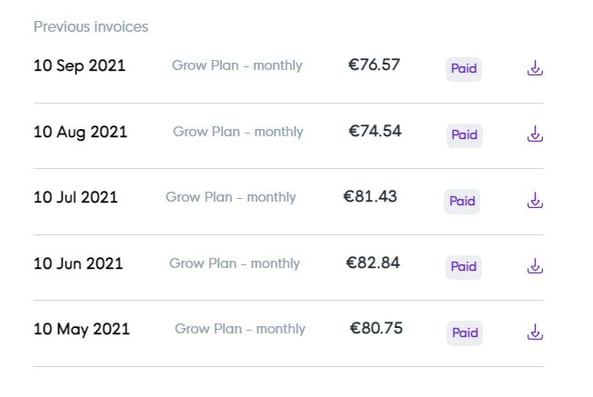Click the Paid badge for June invoice
This screenshot has width=593, height=397.
[464, 267]
